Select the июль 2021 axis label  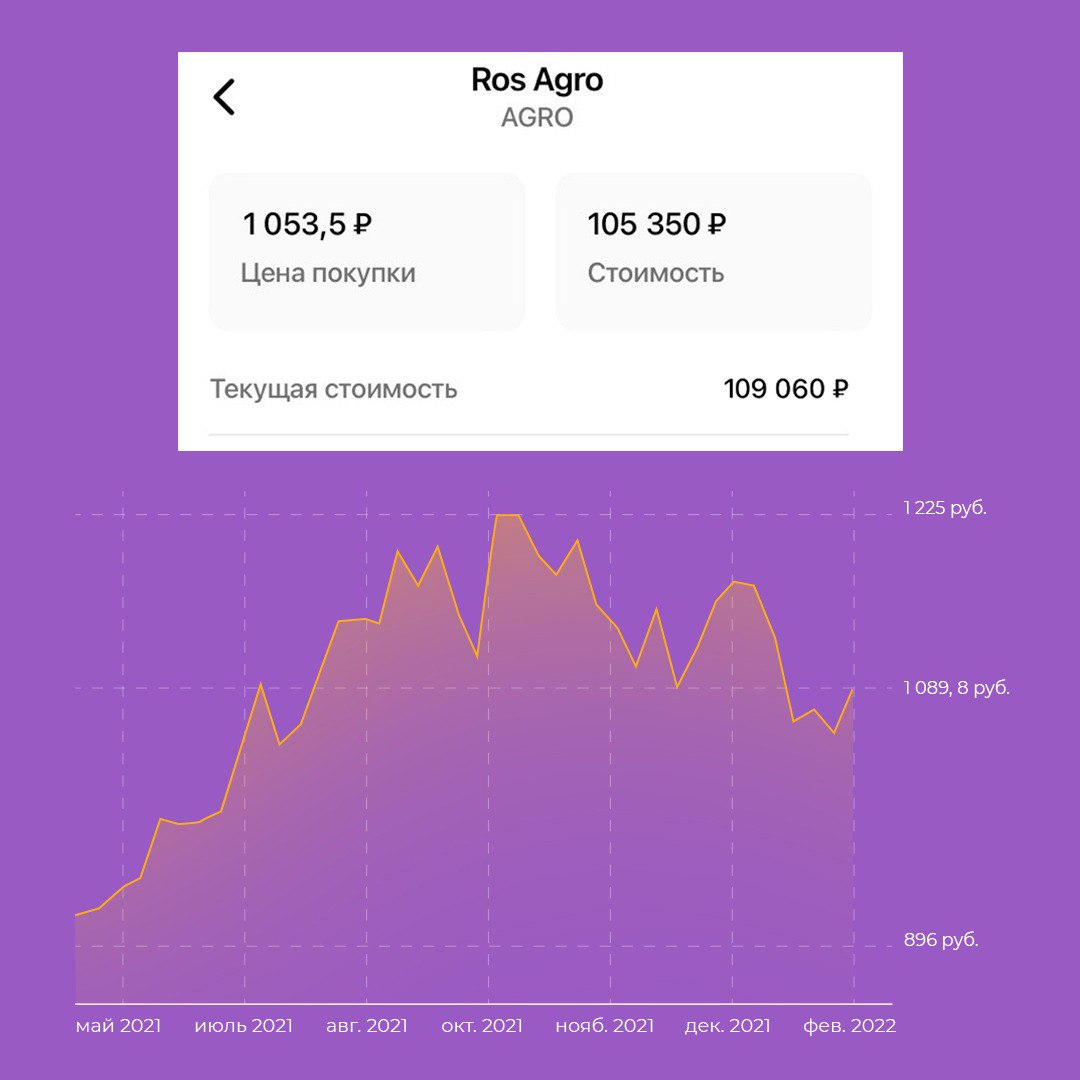click(244, 1026)
